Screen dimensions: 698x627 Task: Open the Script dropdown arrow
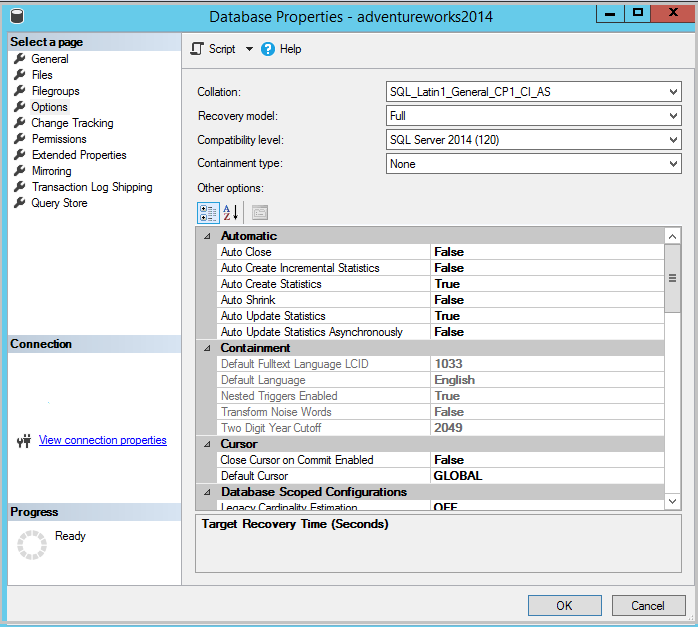tap(249, 49)
